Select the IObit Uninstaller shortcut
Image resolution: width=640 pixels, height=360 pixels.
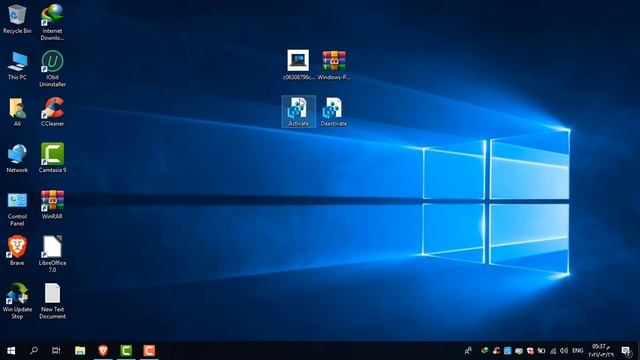(x=52, y=69)
